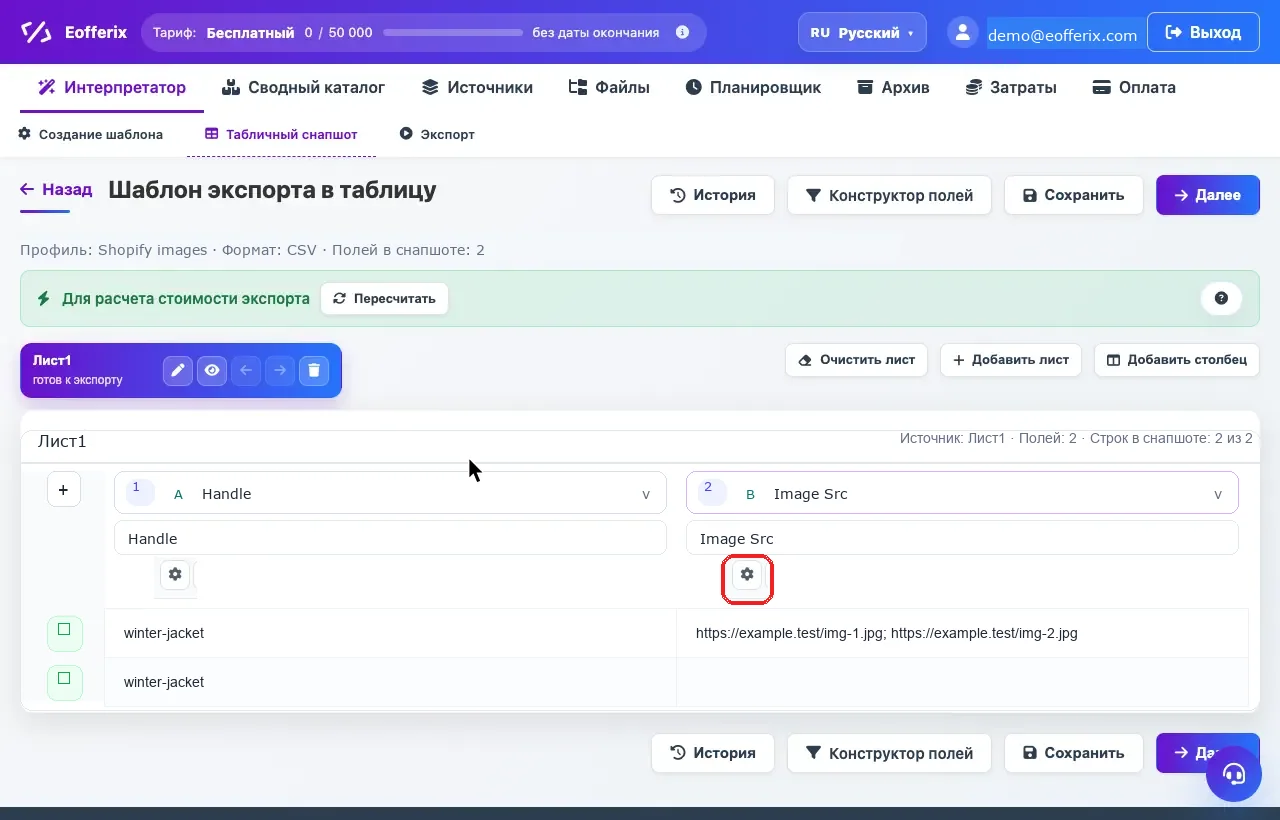This screenshot has height=820, width=1280.
Task: Move Лист1 left with arrow icon
Action: (x=246, y=371)
